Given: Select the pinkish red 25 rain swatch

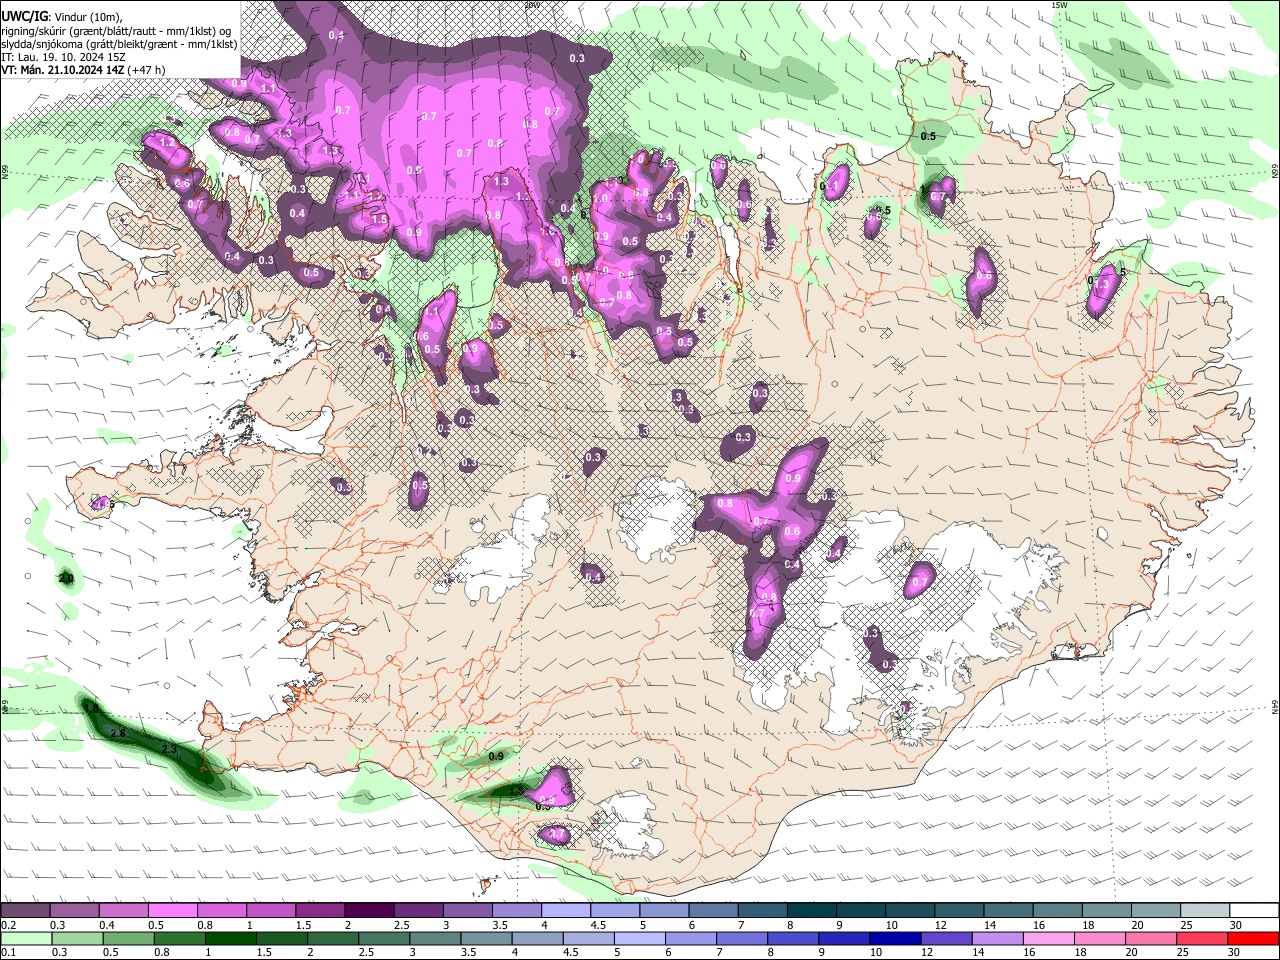Looking at the screenshot, I should coord(1203,939).
